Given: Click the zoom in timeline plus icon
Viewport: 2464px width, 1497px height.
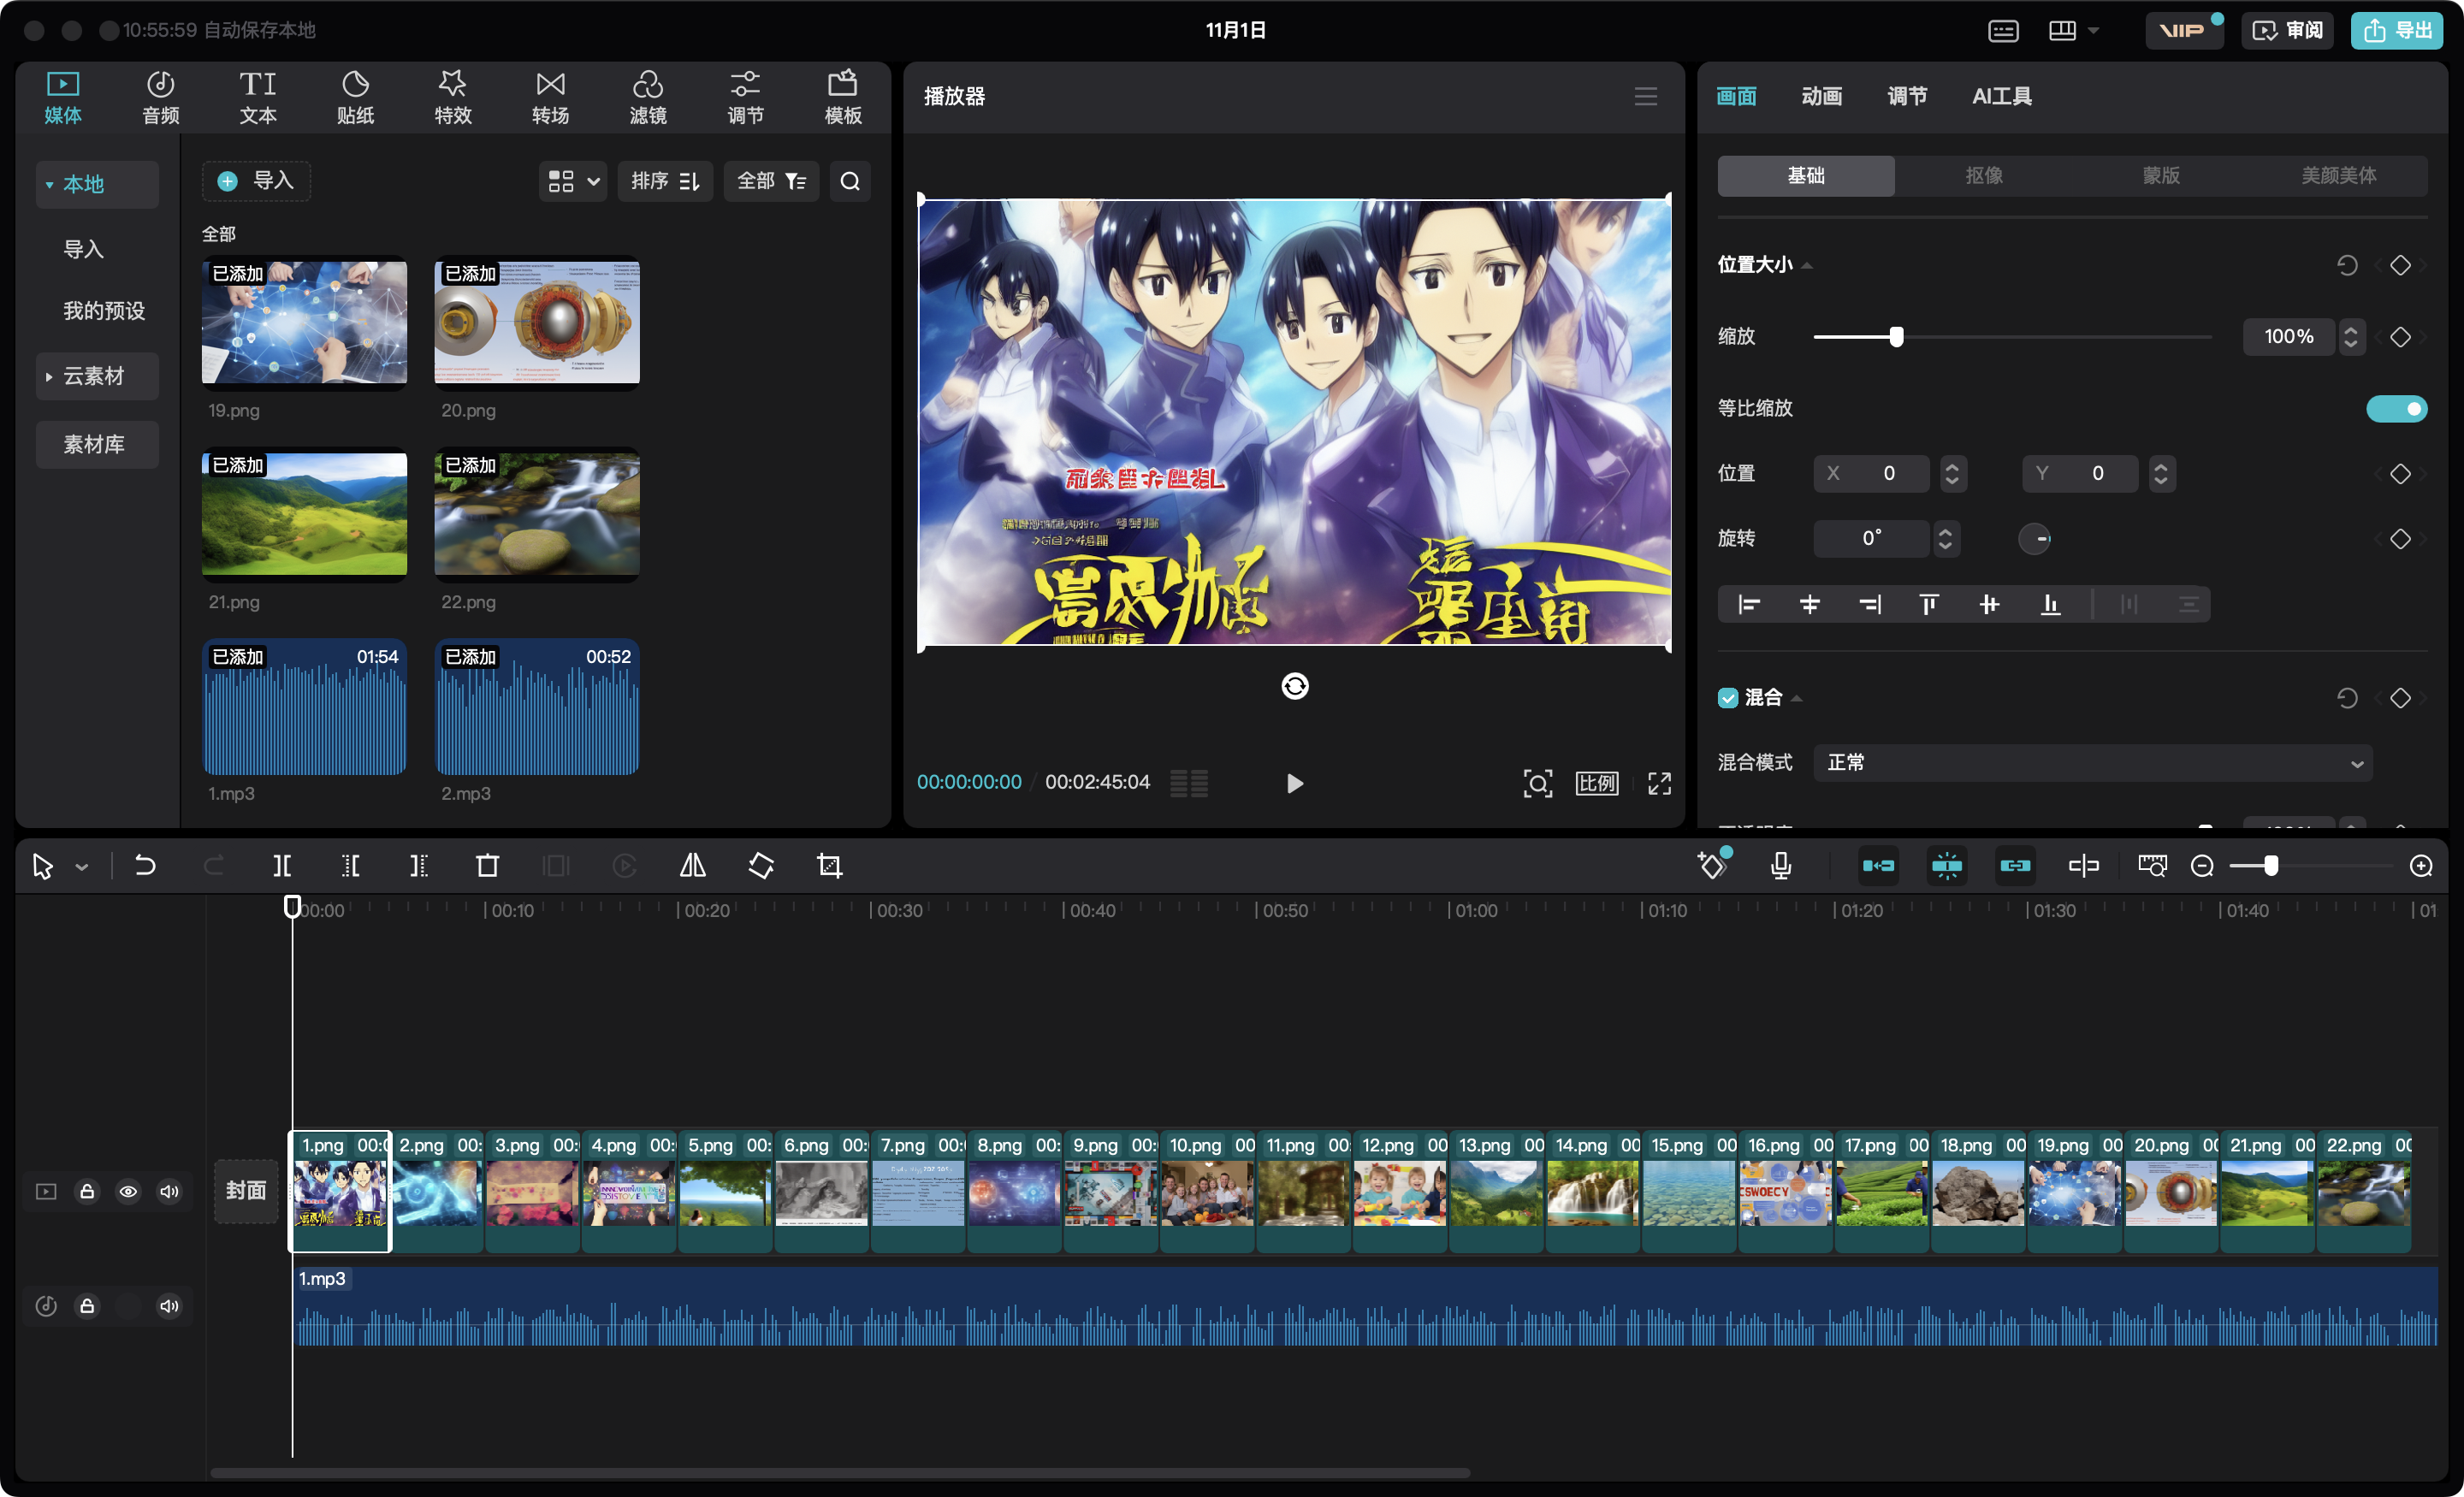Looking at the screenshot, I should [x=2421, y=866].
